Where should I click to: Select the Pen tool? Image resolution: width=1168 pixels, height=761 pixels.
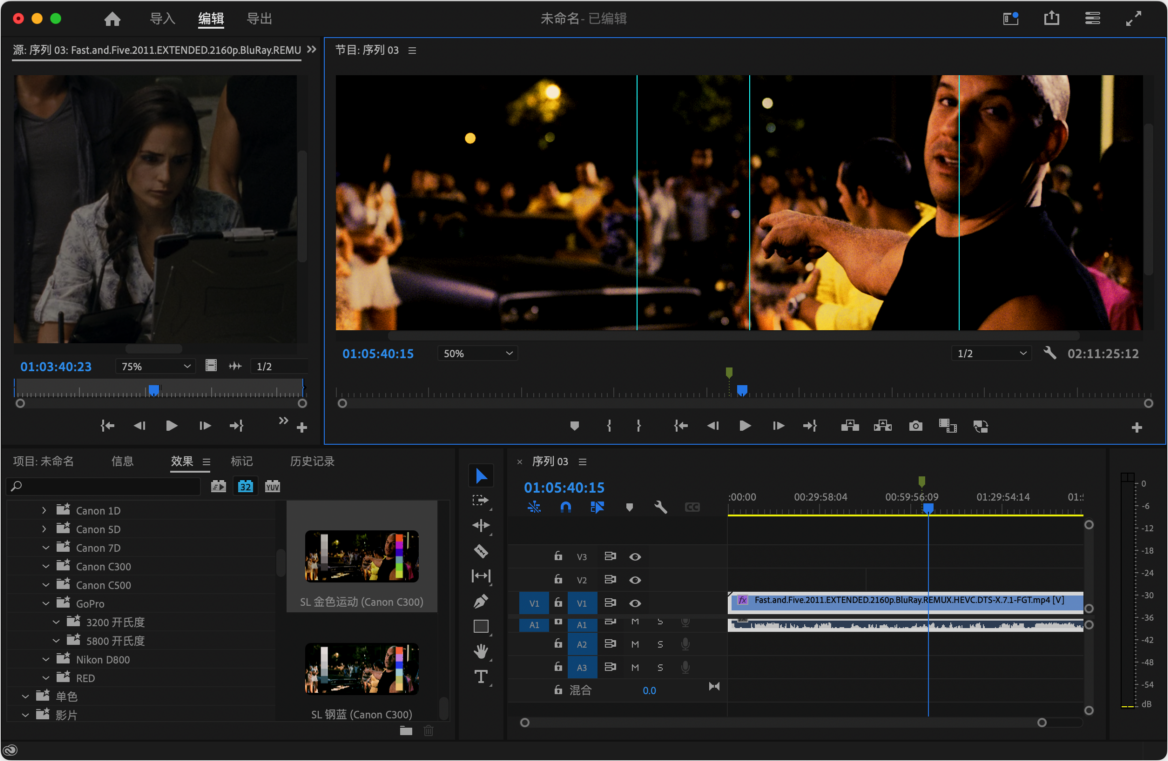point(481,601)
